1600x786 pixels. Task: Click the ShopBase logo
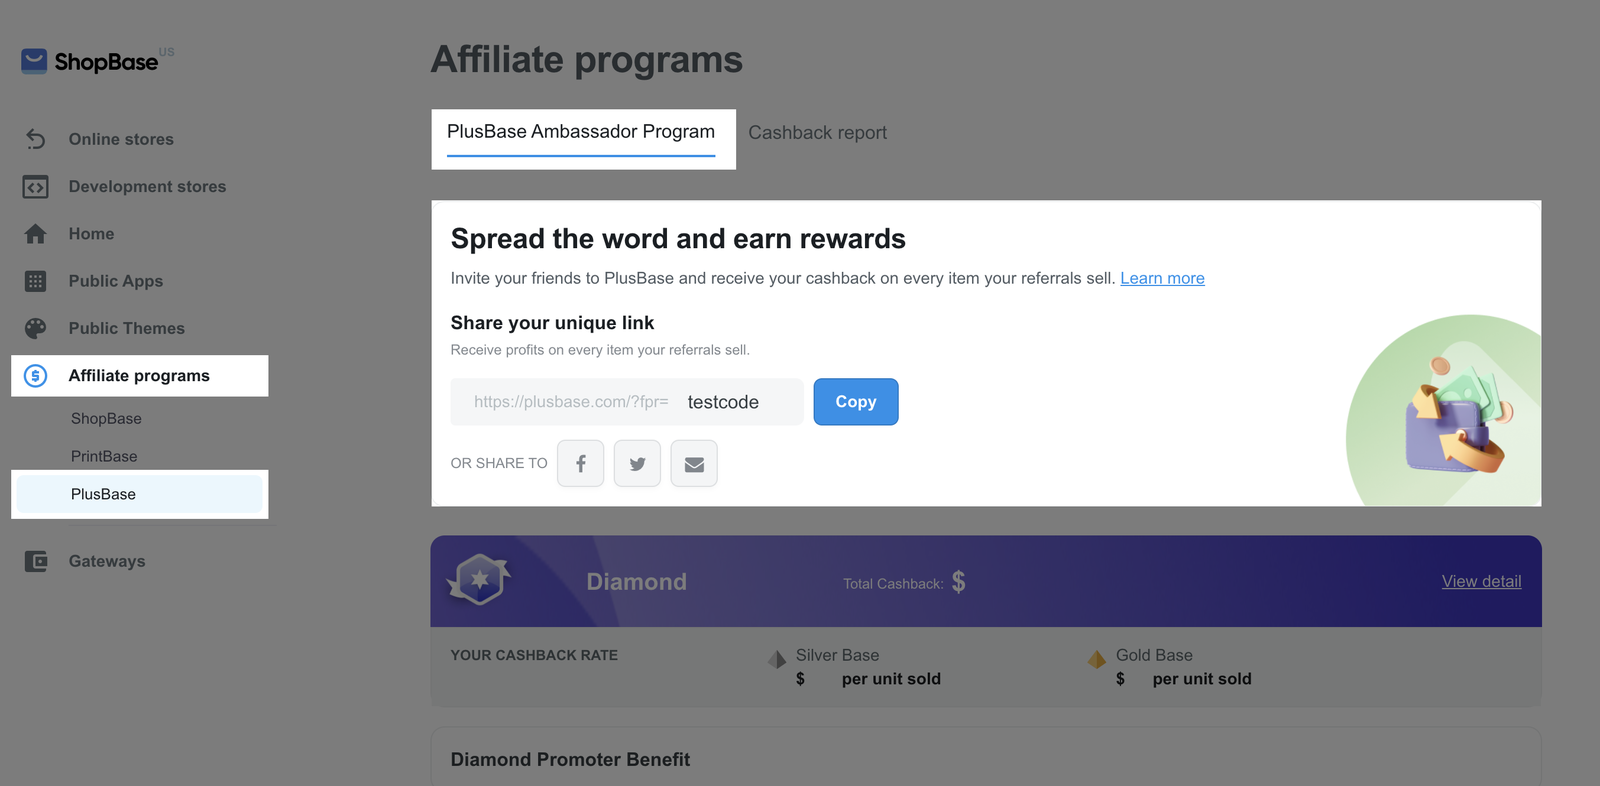point(91,62)
